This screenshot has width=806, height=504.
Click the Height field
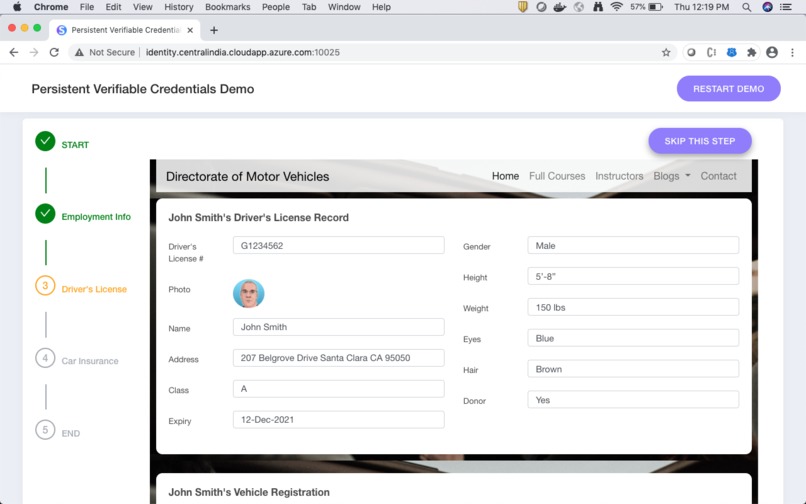tap(633, 276)
